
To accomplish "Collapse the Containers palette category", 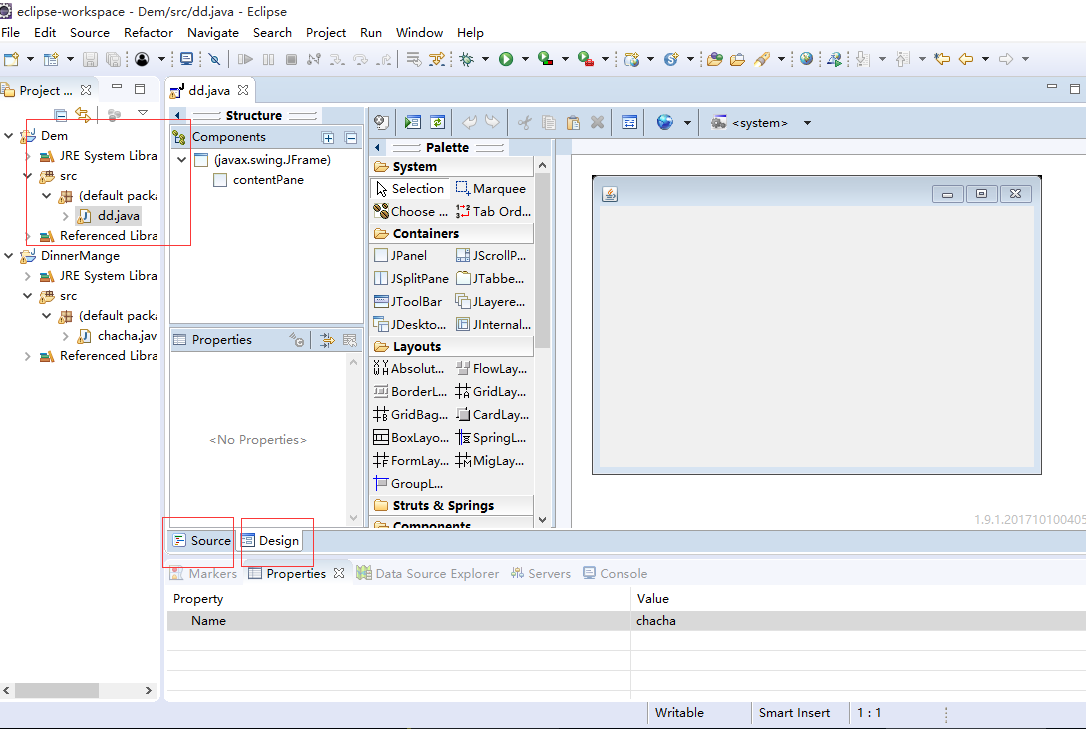I will 453,233.
